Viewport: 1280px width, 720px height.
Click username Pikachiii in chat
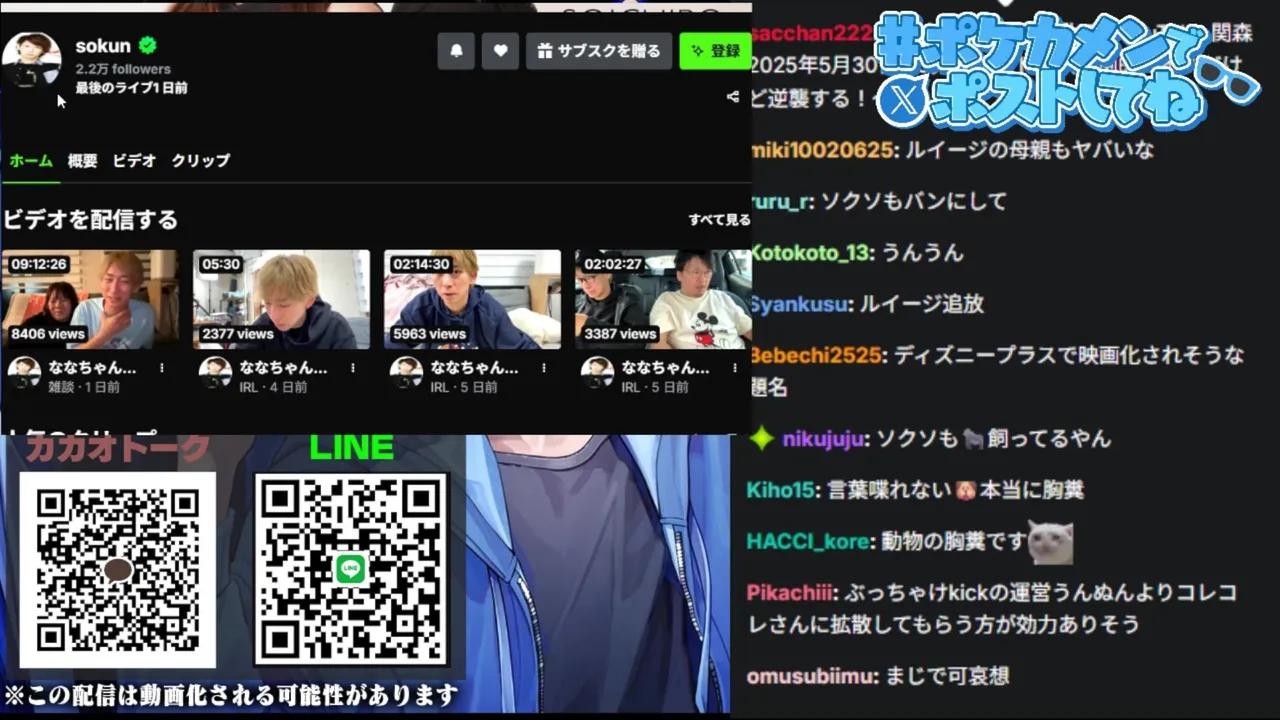pos(790,592)
